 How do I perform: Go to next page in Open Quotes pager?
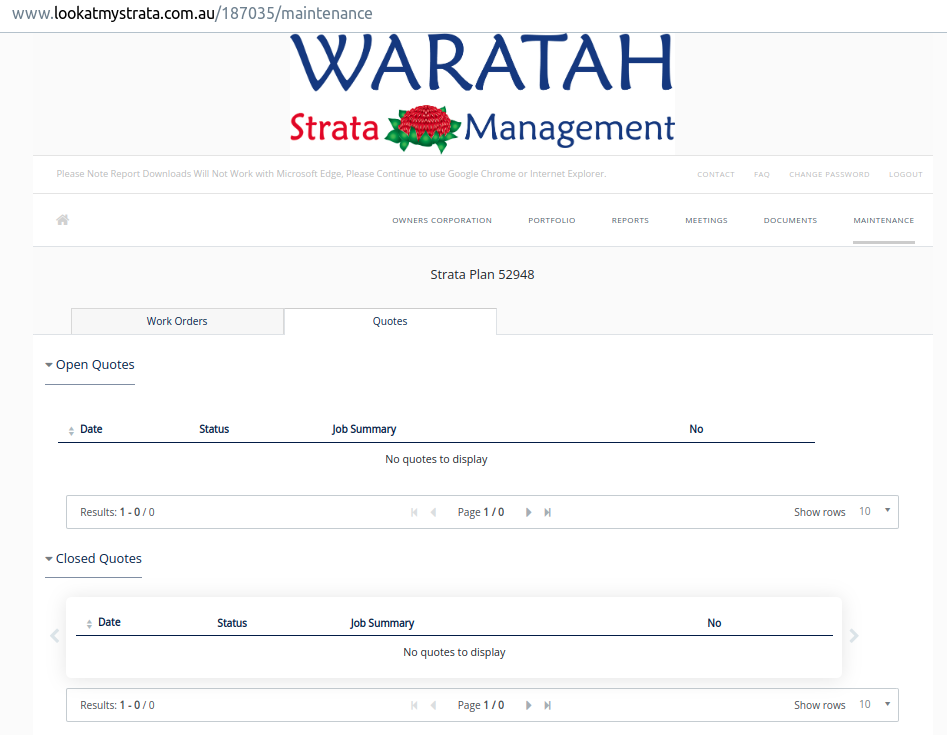coord(529,512)
